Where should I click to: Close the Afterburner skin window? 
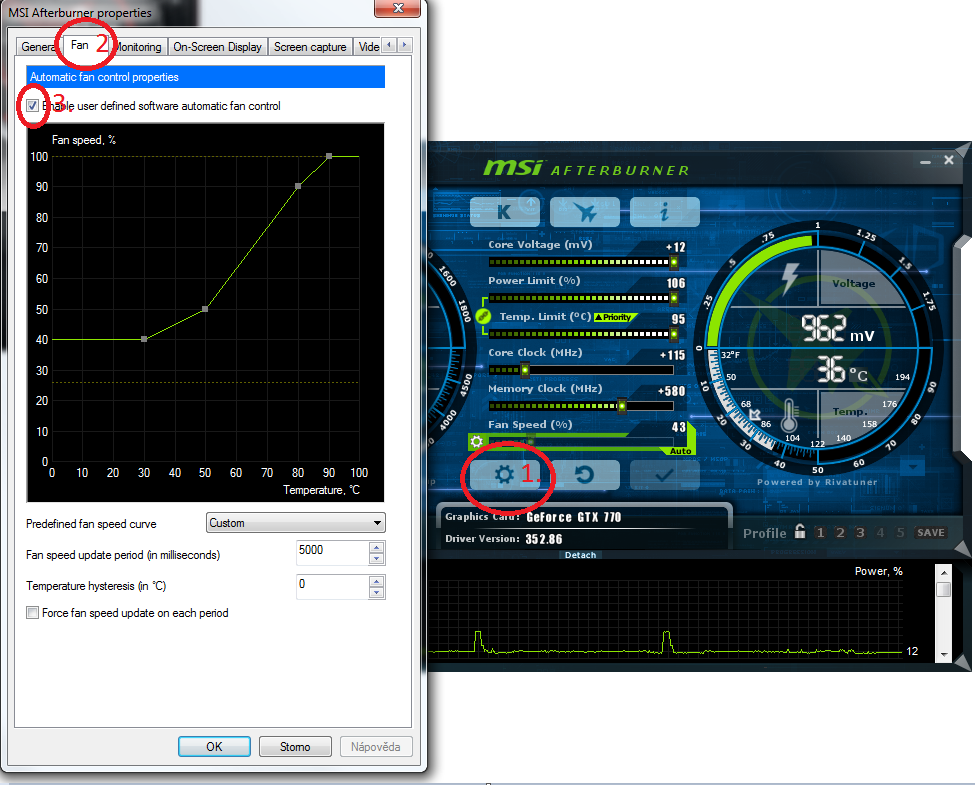(x=948, y=160)
